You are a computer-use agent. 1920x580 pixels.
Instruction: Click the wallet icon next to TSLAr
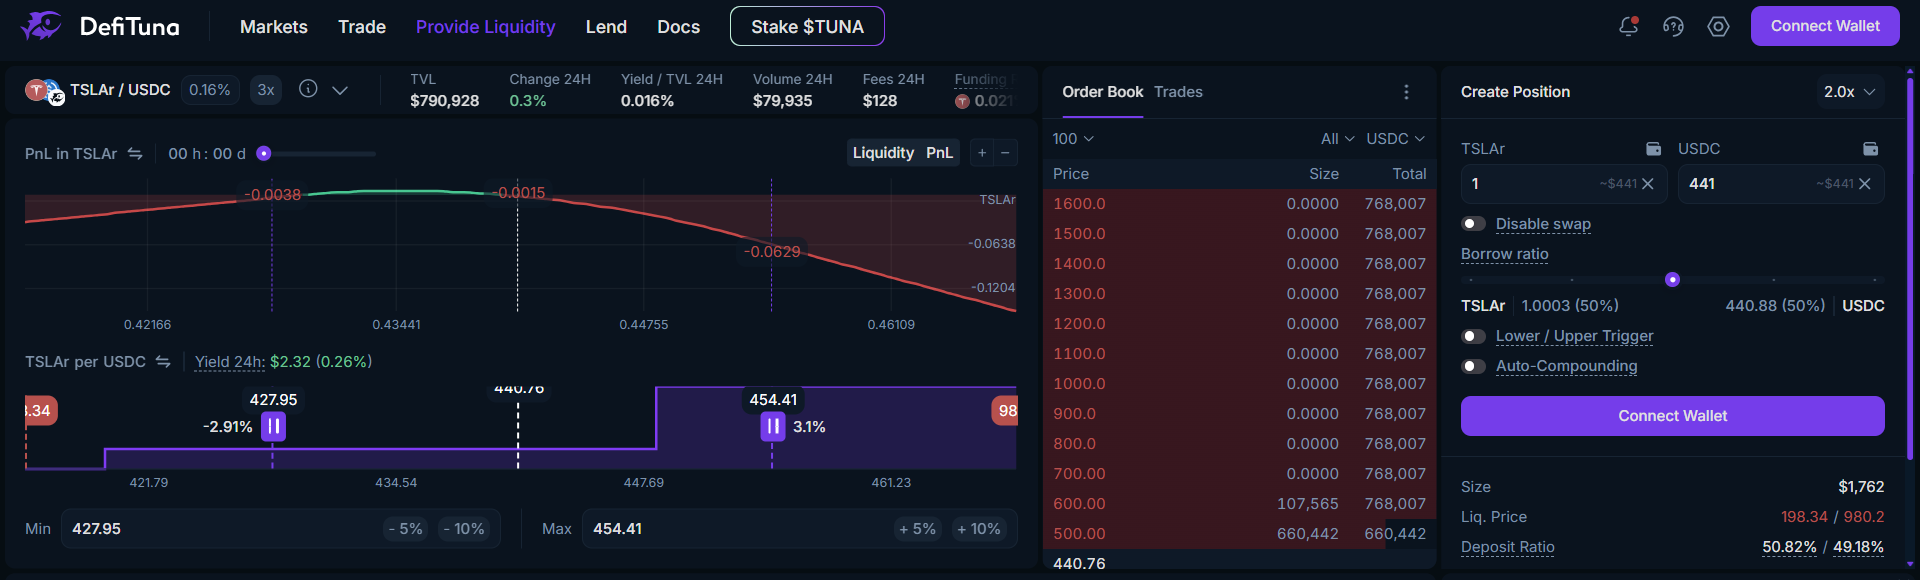pos(1652,148)
